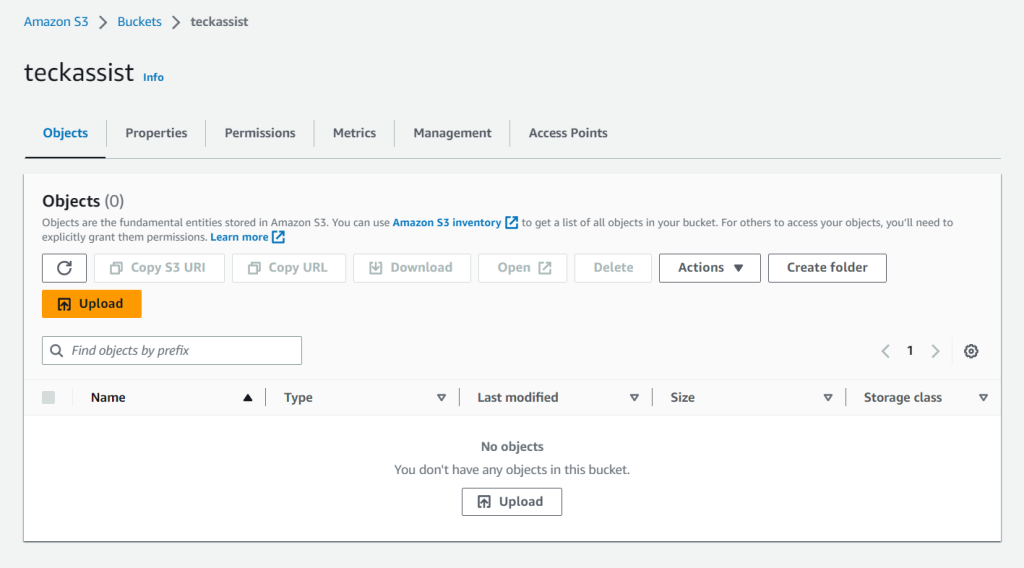The height and width of the screenshot is (568, 1024).
Task: Focus the Find objects by prefix field
Action: click(x=172, y=351)
